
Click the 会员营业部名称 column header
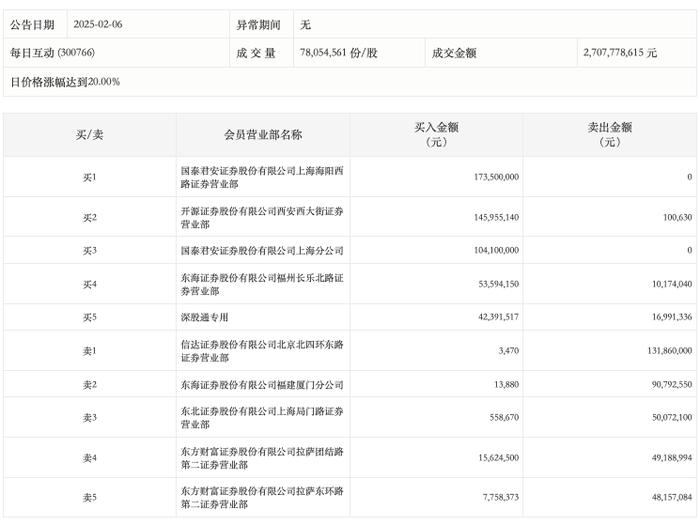(263, 135)
